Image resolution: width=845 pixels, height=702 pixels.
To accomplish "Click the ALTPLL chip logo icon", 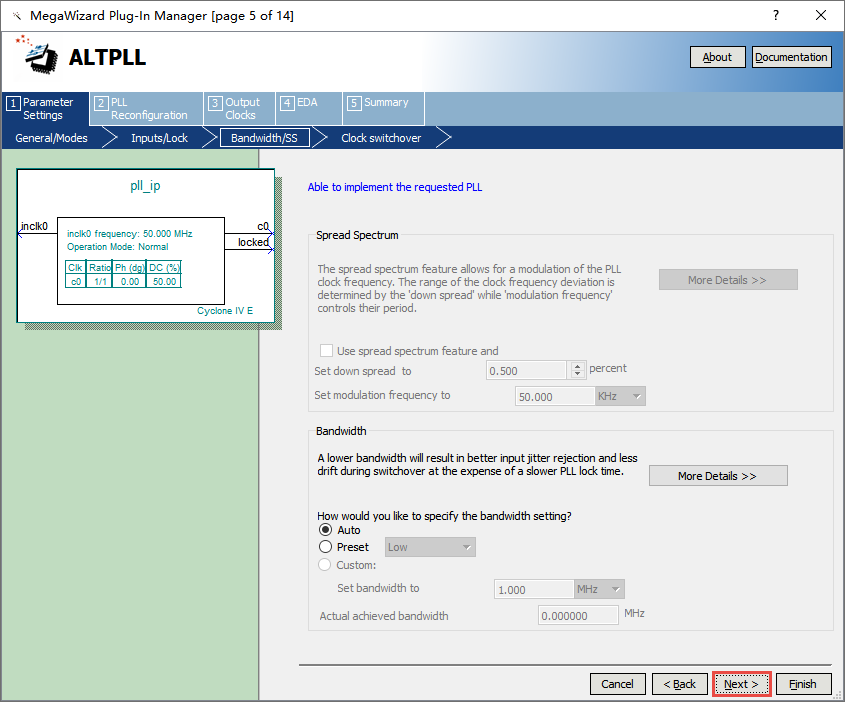I will click(38, 55).
